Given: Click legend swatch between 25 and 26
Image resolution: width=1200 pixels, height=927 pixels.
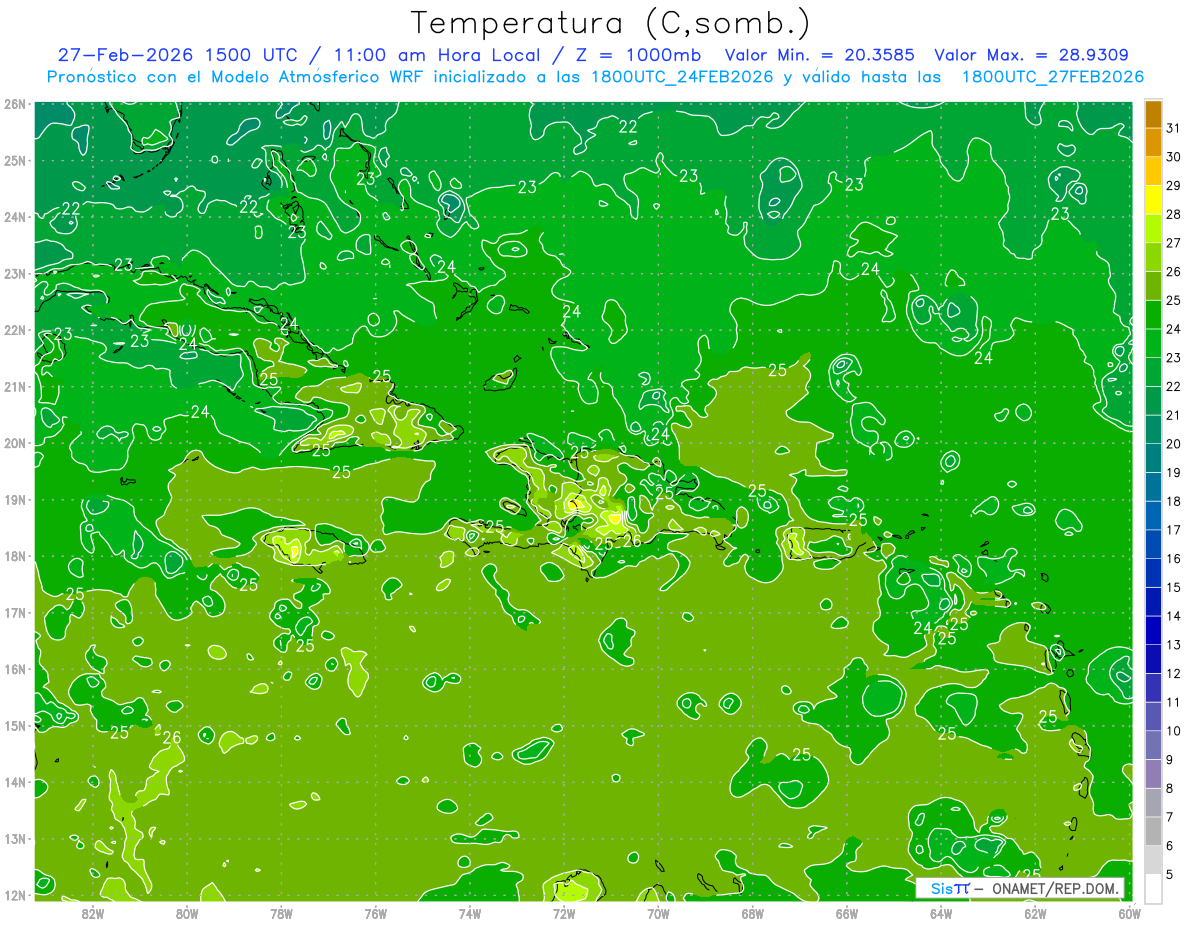Looking at the screenshot, I should (1153, 286).
